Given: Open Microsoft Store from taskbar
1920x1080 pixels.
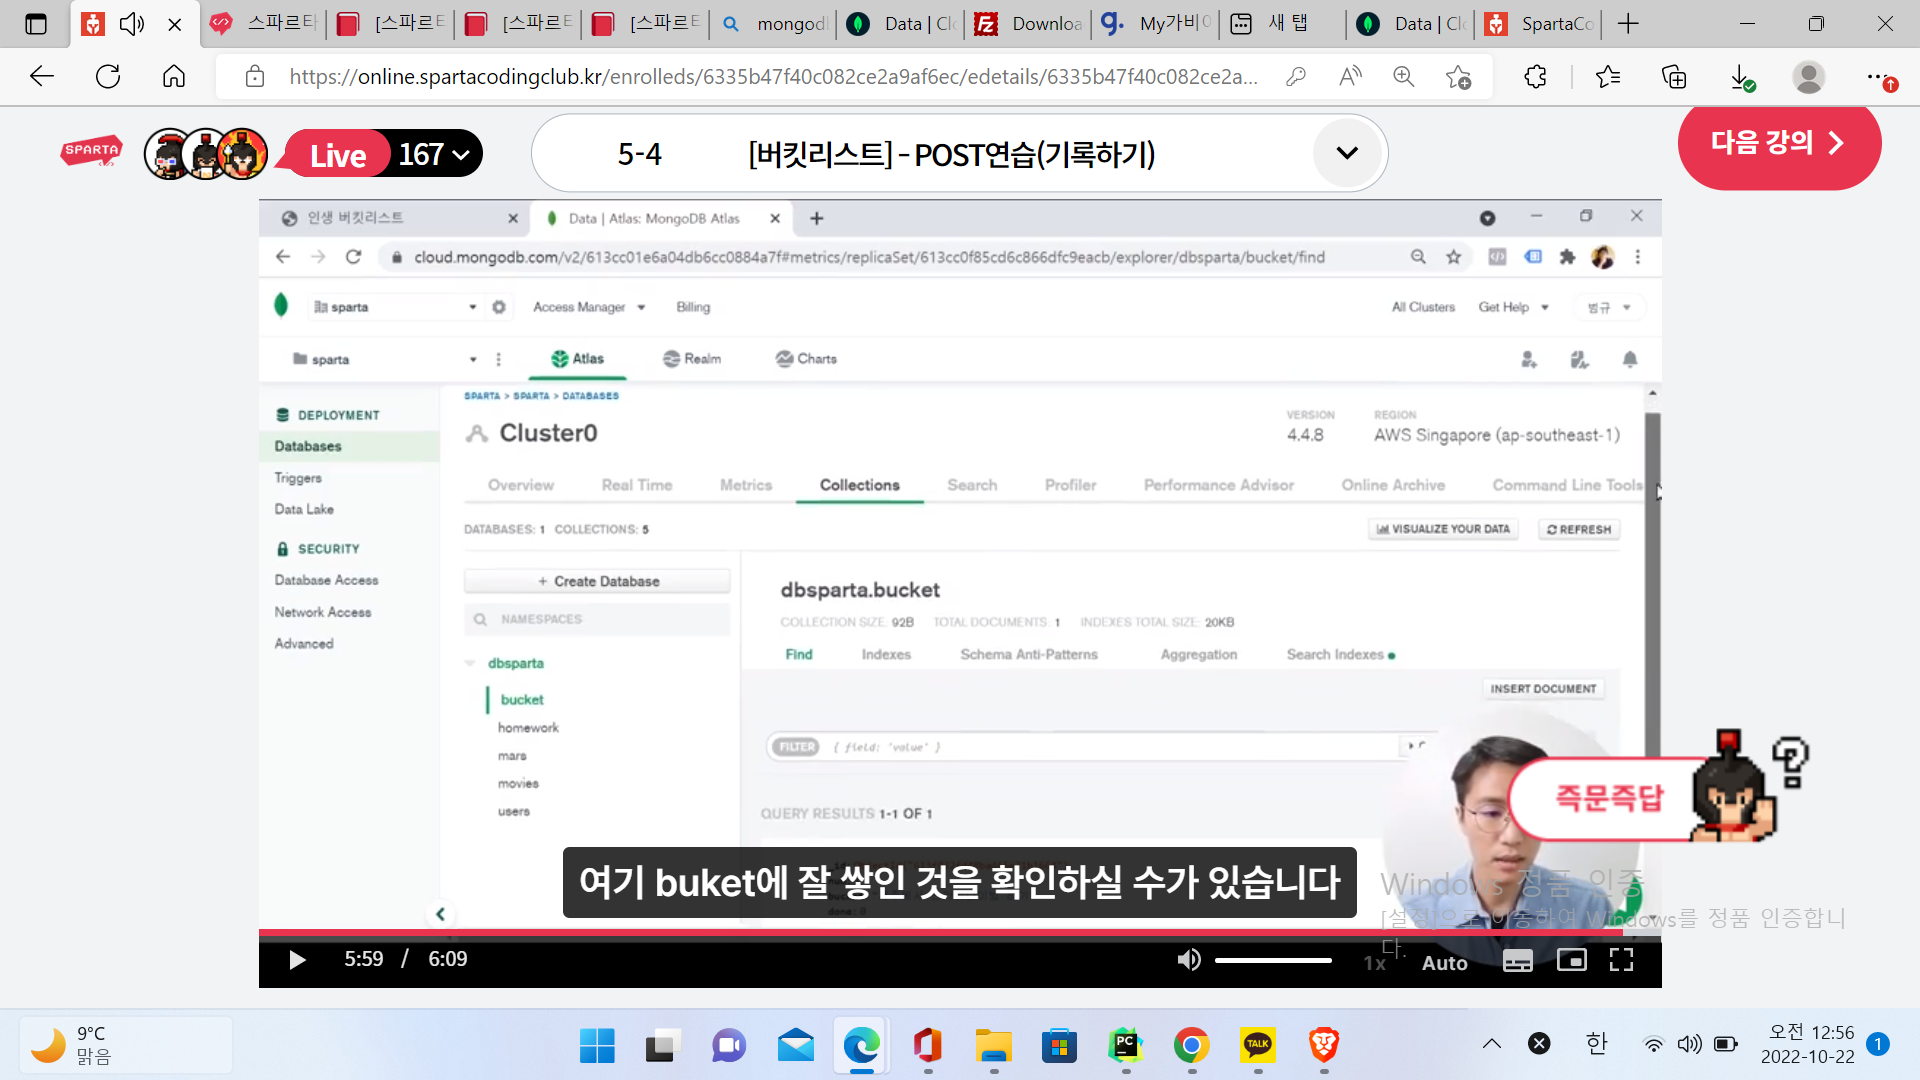Looking at the screenshot, I should coord(1059,1046).
